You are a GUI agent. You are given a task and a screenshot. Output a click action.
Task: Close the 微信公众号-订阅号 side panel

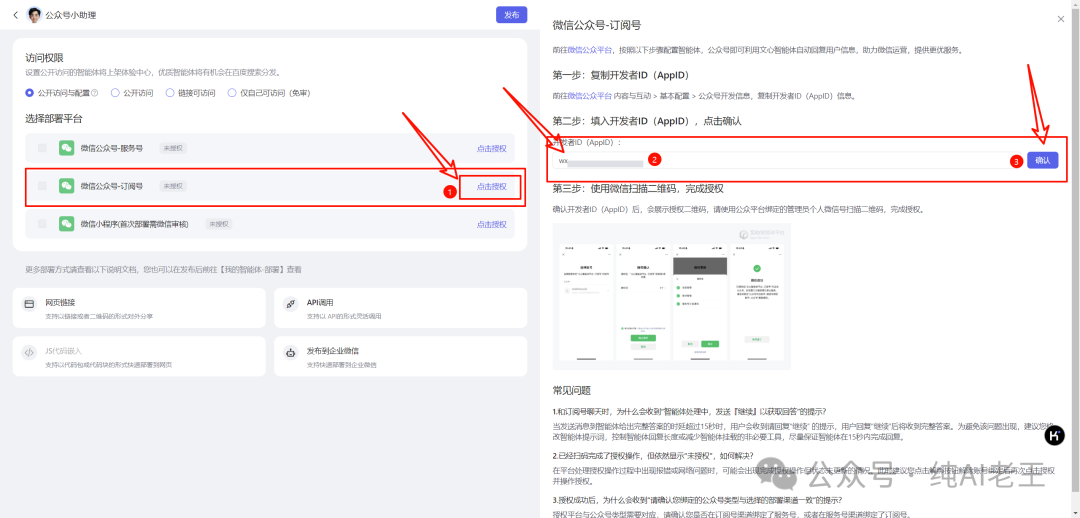tap(1061, 19)
